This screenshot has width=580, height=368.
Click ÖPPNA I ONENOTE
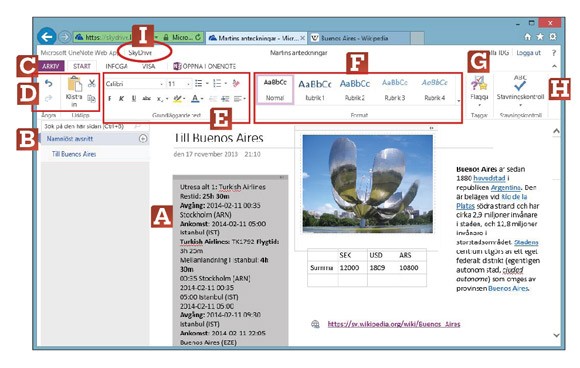click(205, 66)
